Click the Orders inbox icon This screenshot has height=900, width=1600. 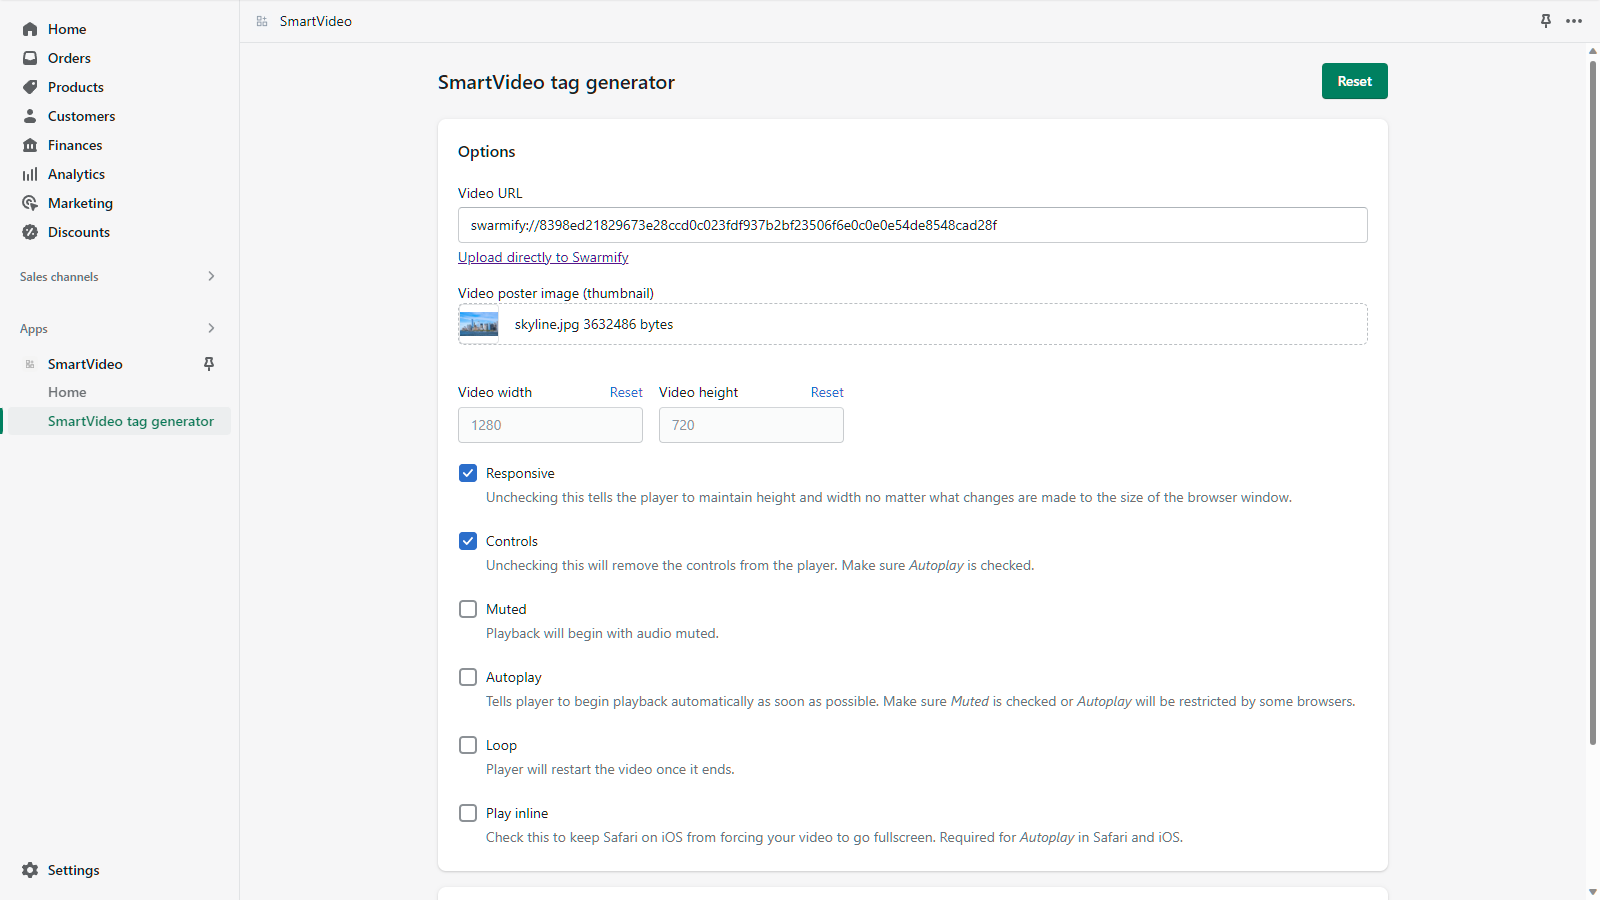[30, 58]
